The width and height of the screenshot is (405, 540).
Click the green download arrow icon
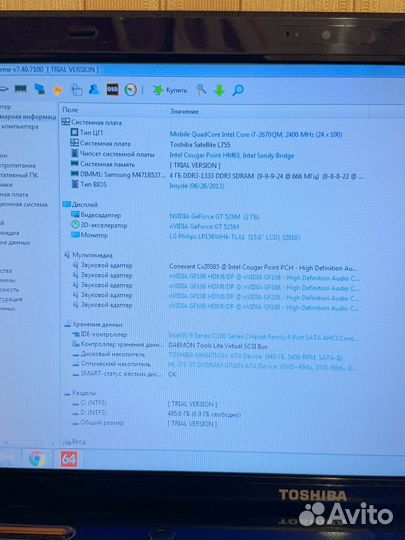pos(219,91)
